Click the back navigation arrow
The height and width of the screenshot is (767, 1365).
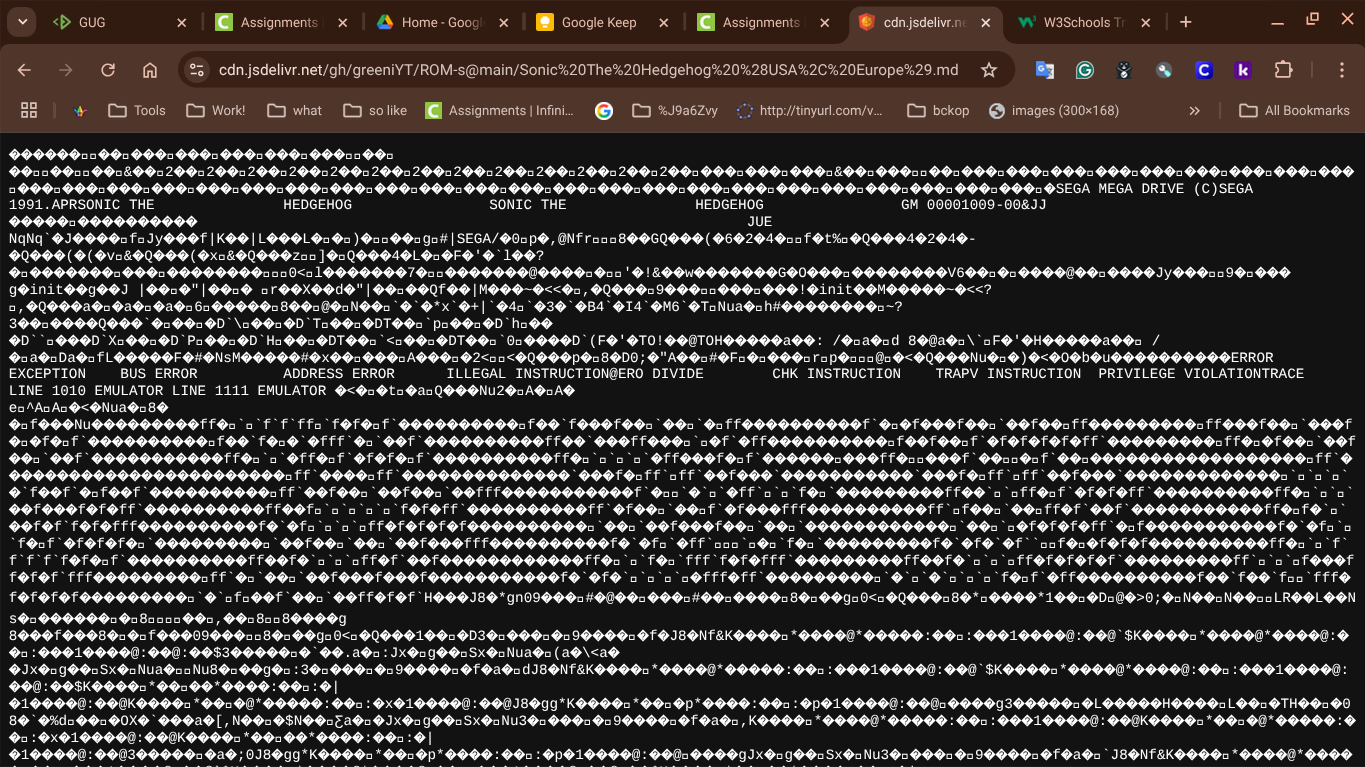(x=24, y=70)
